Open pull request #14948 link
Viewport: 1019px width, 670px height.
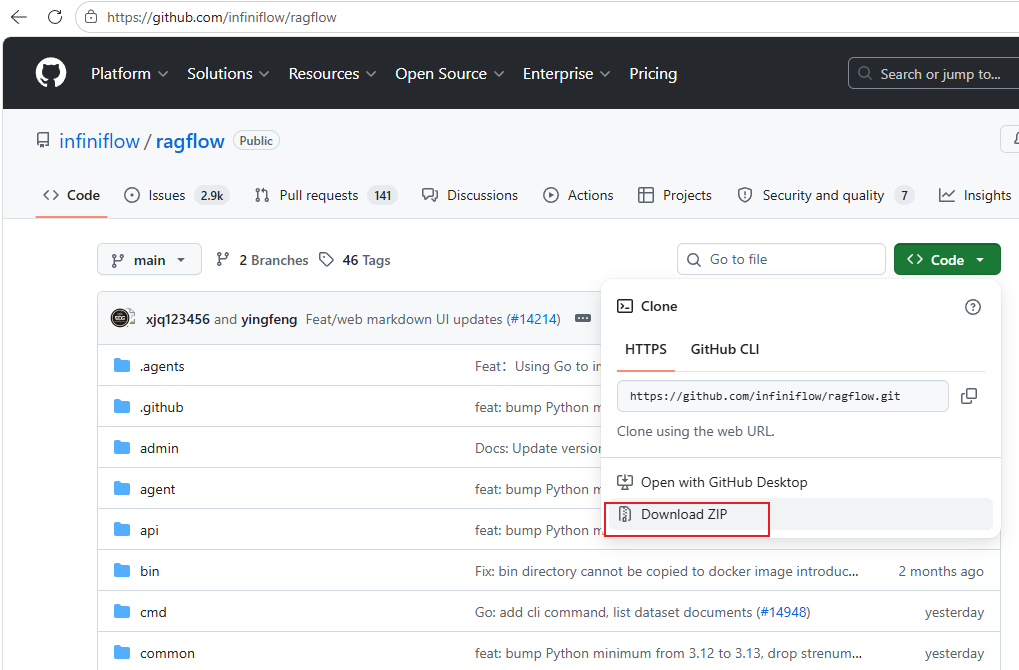coord(783,612)
